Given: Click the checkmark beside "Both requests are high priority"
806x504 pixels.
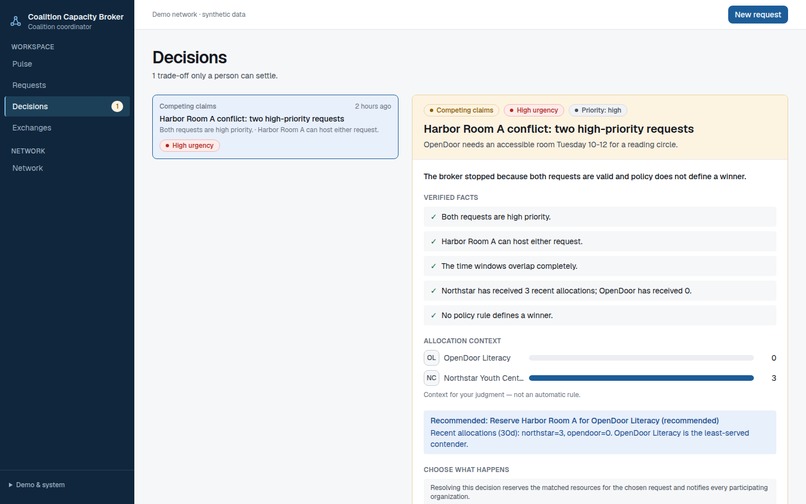Looking at the screenshot, I should 433,217.
